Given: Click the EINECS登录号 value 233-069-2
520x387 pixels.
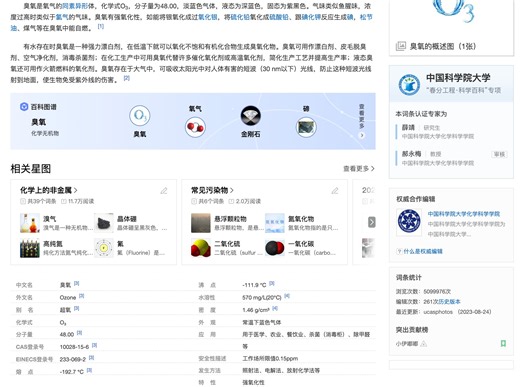Looking at the screenshot, I should pyautogui.click(x=73, y=359).
